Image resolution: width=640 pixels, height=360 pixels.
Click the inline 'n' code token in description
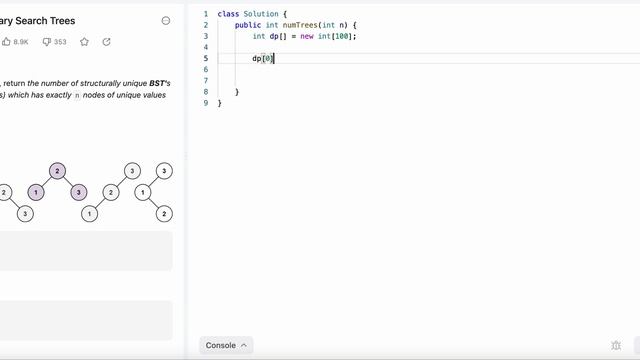point(77,95)
